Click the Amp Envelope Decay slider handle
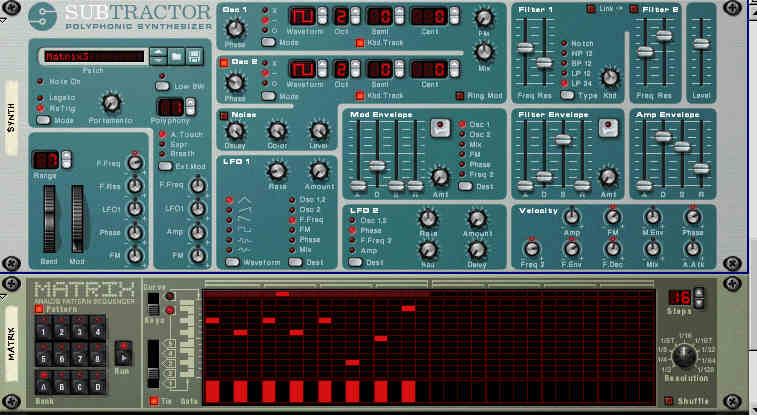757x415 pixels. [x=663, y=137]
